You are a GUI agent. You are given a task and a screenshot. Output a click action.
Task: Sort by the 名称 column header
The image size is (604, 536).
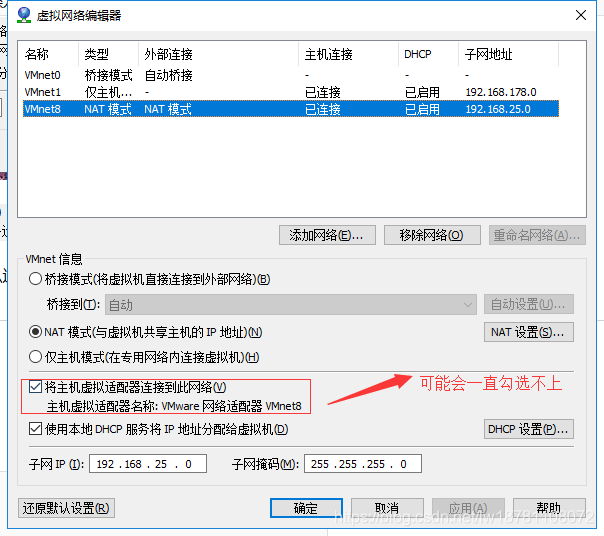tap(49, 54)
